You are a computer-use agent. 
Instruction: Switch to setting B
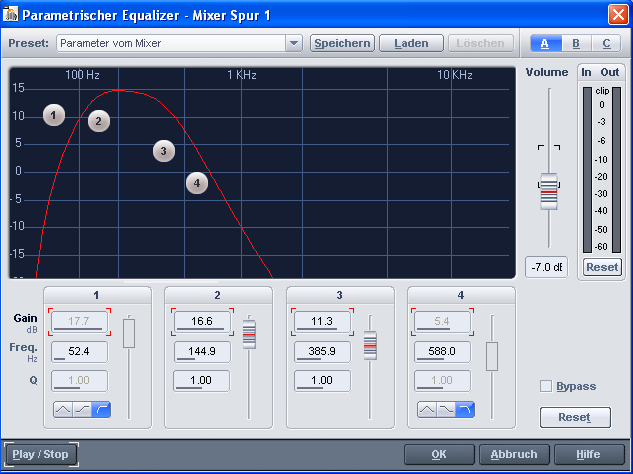point(576,43)
